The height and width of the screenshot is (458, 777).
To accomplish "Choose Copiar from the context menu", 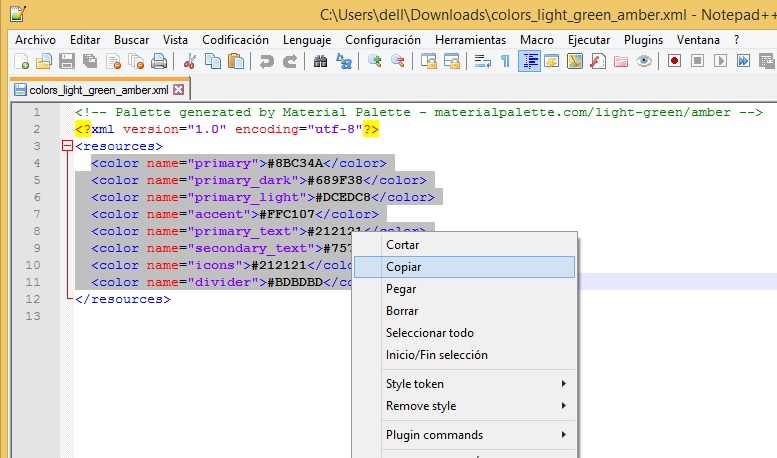I will tap(404, 267).
